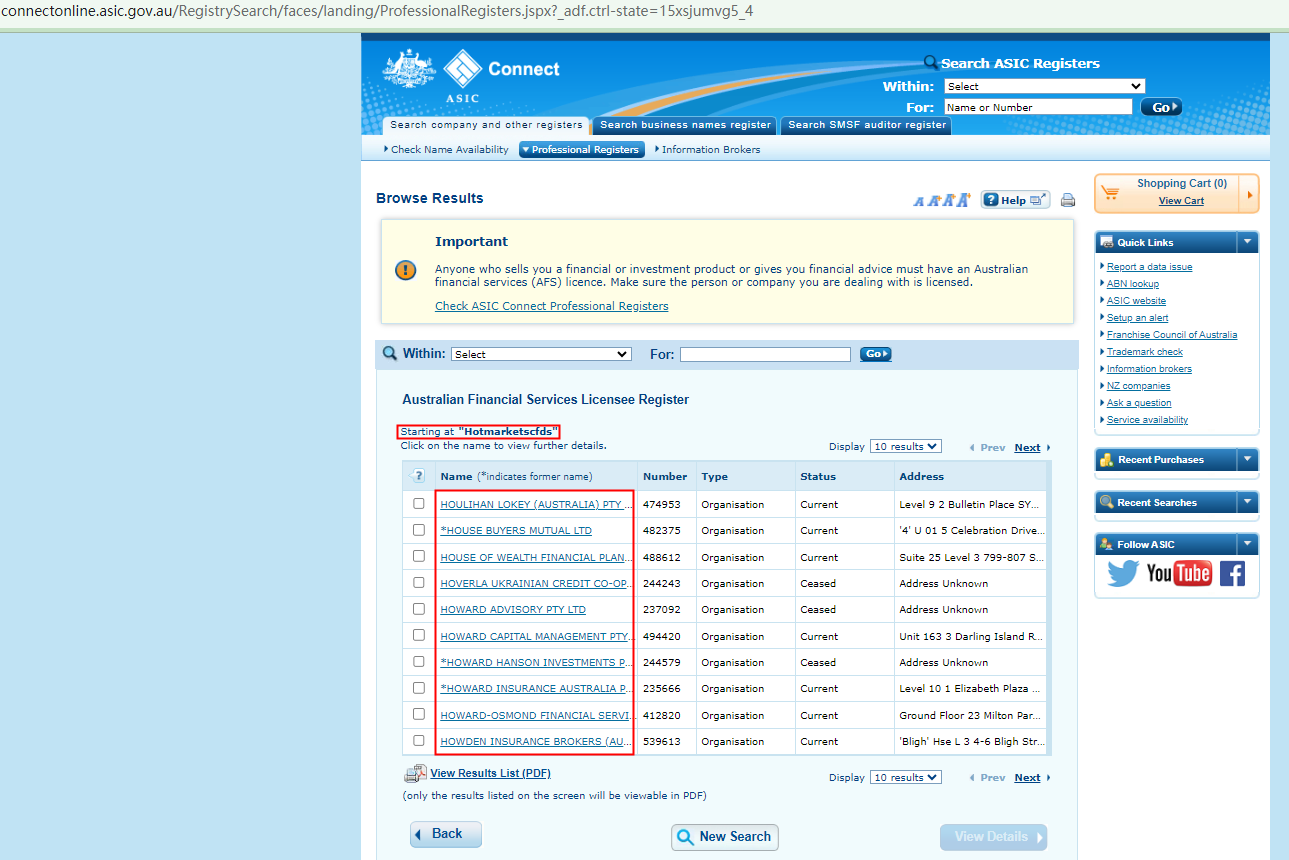
Task: Tick the HOWARD ADVISORY PTY LTD checkbox
Action: pos(419,609)
